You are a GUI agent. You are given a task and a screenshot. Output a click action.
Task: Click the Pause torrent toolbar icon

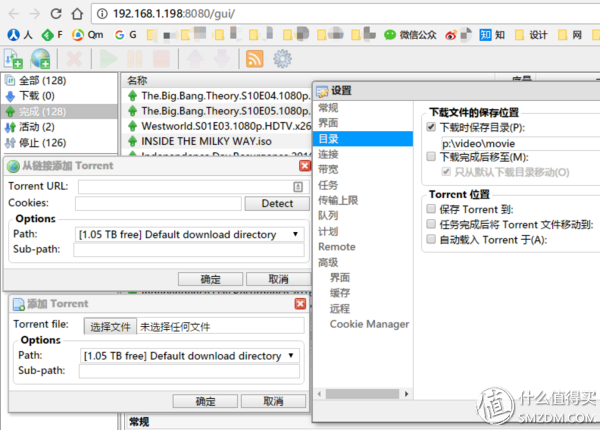[x=135, y=59]
